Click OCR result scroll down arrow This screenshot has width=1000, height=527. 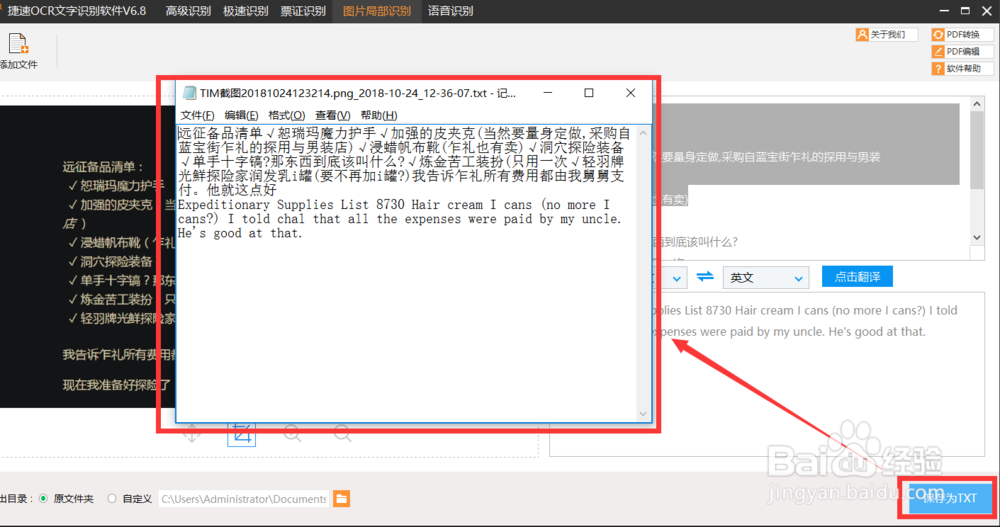tap(977, 237)
